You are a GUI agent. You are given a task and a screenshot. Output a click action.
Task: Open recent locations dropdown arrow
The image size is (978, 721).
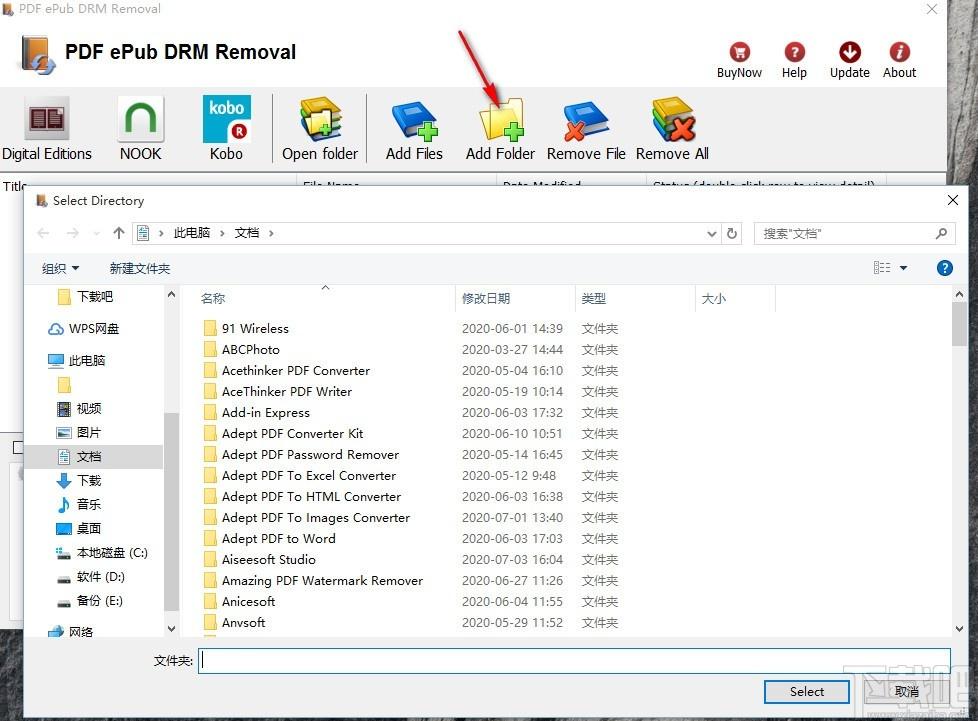click(96, 233)
